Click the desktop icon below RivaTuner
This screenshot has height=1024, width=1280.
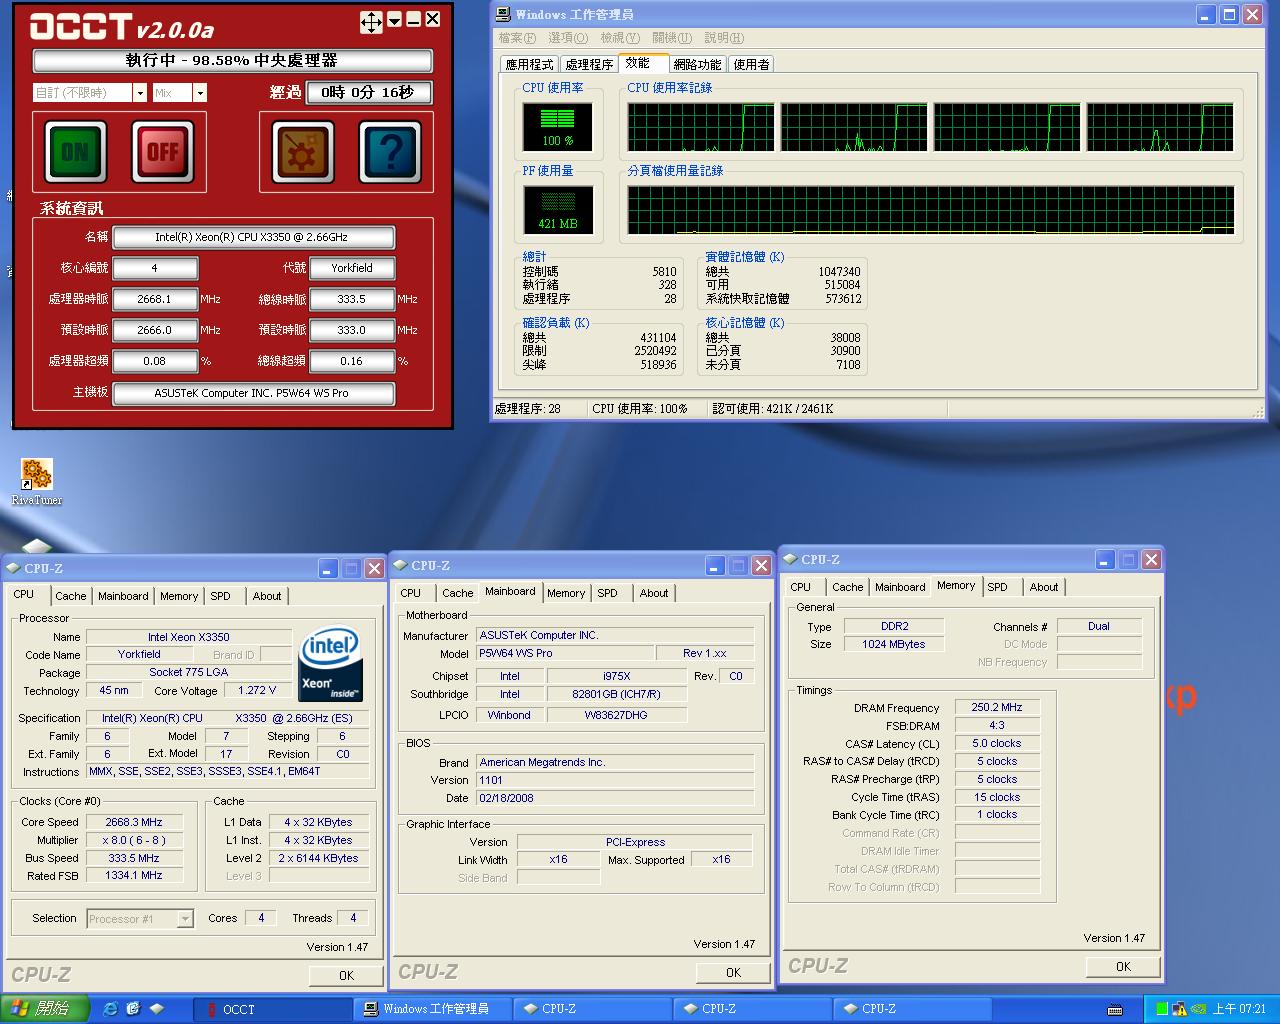pos(36,546)
